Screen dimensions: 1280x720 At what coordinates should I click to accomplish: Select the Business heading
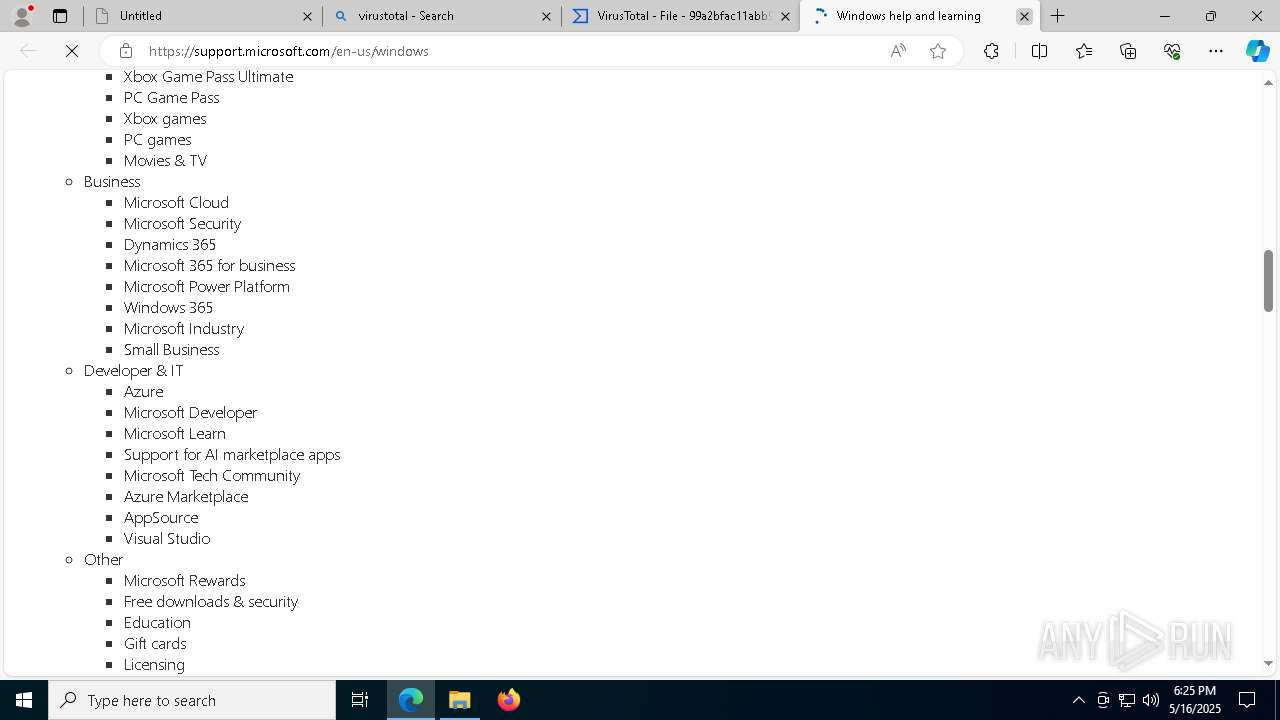tap(112, 182)
